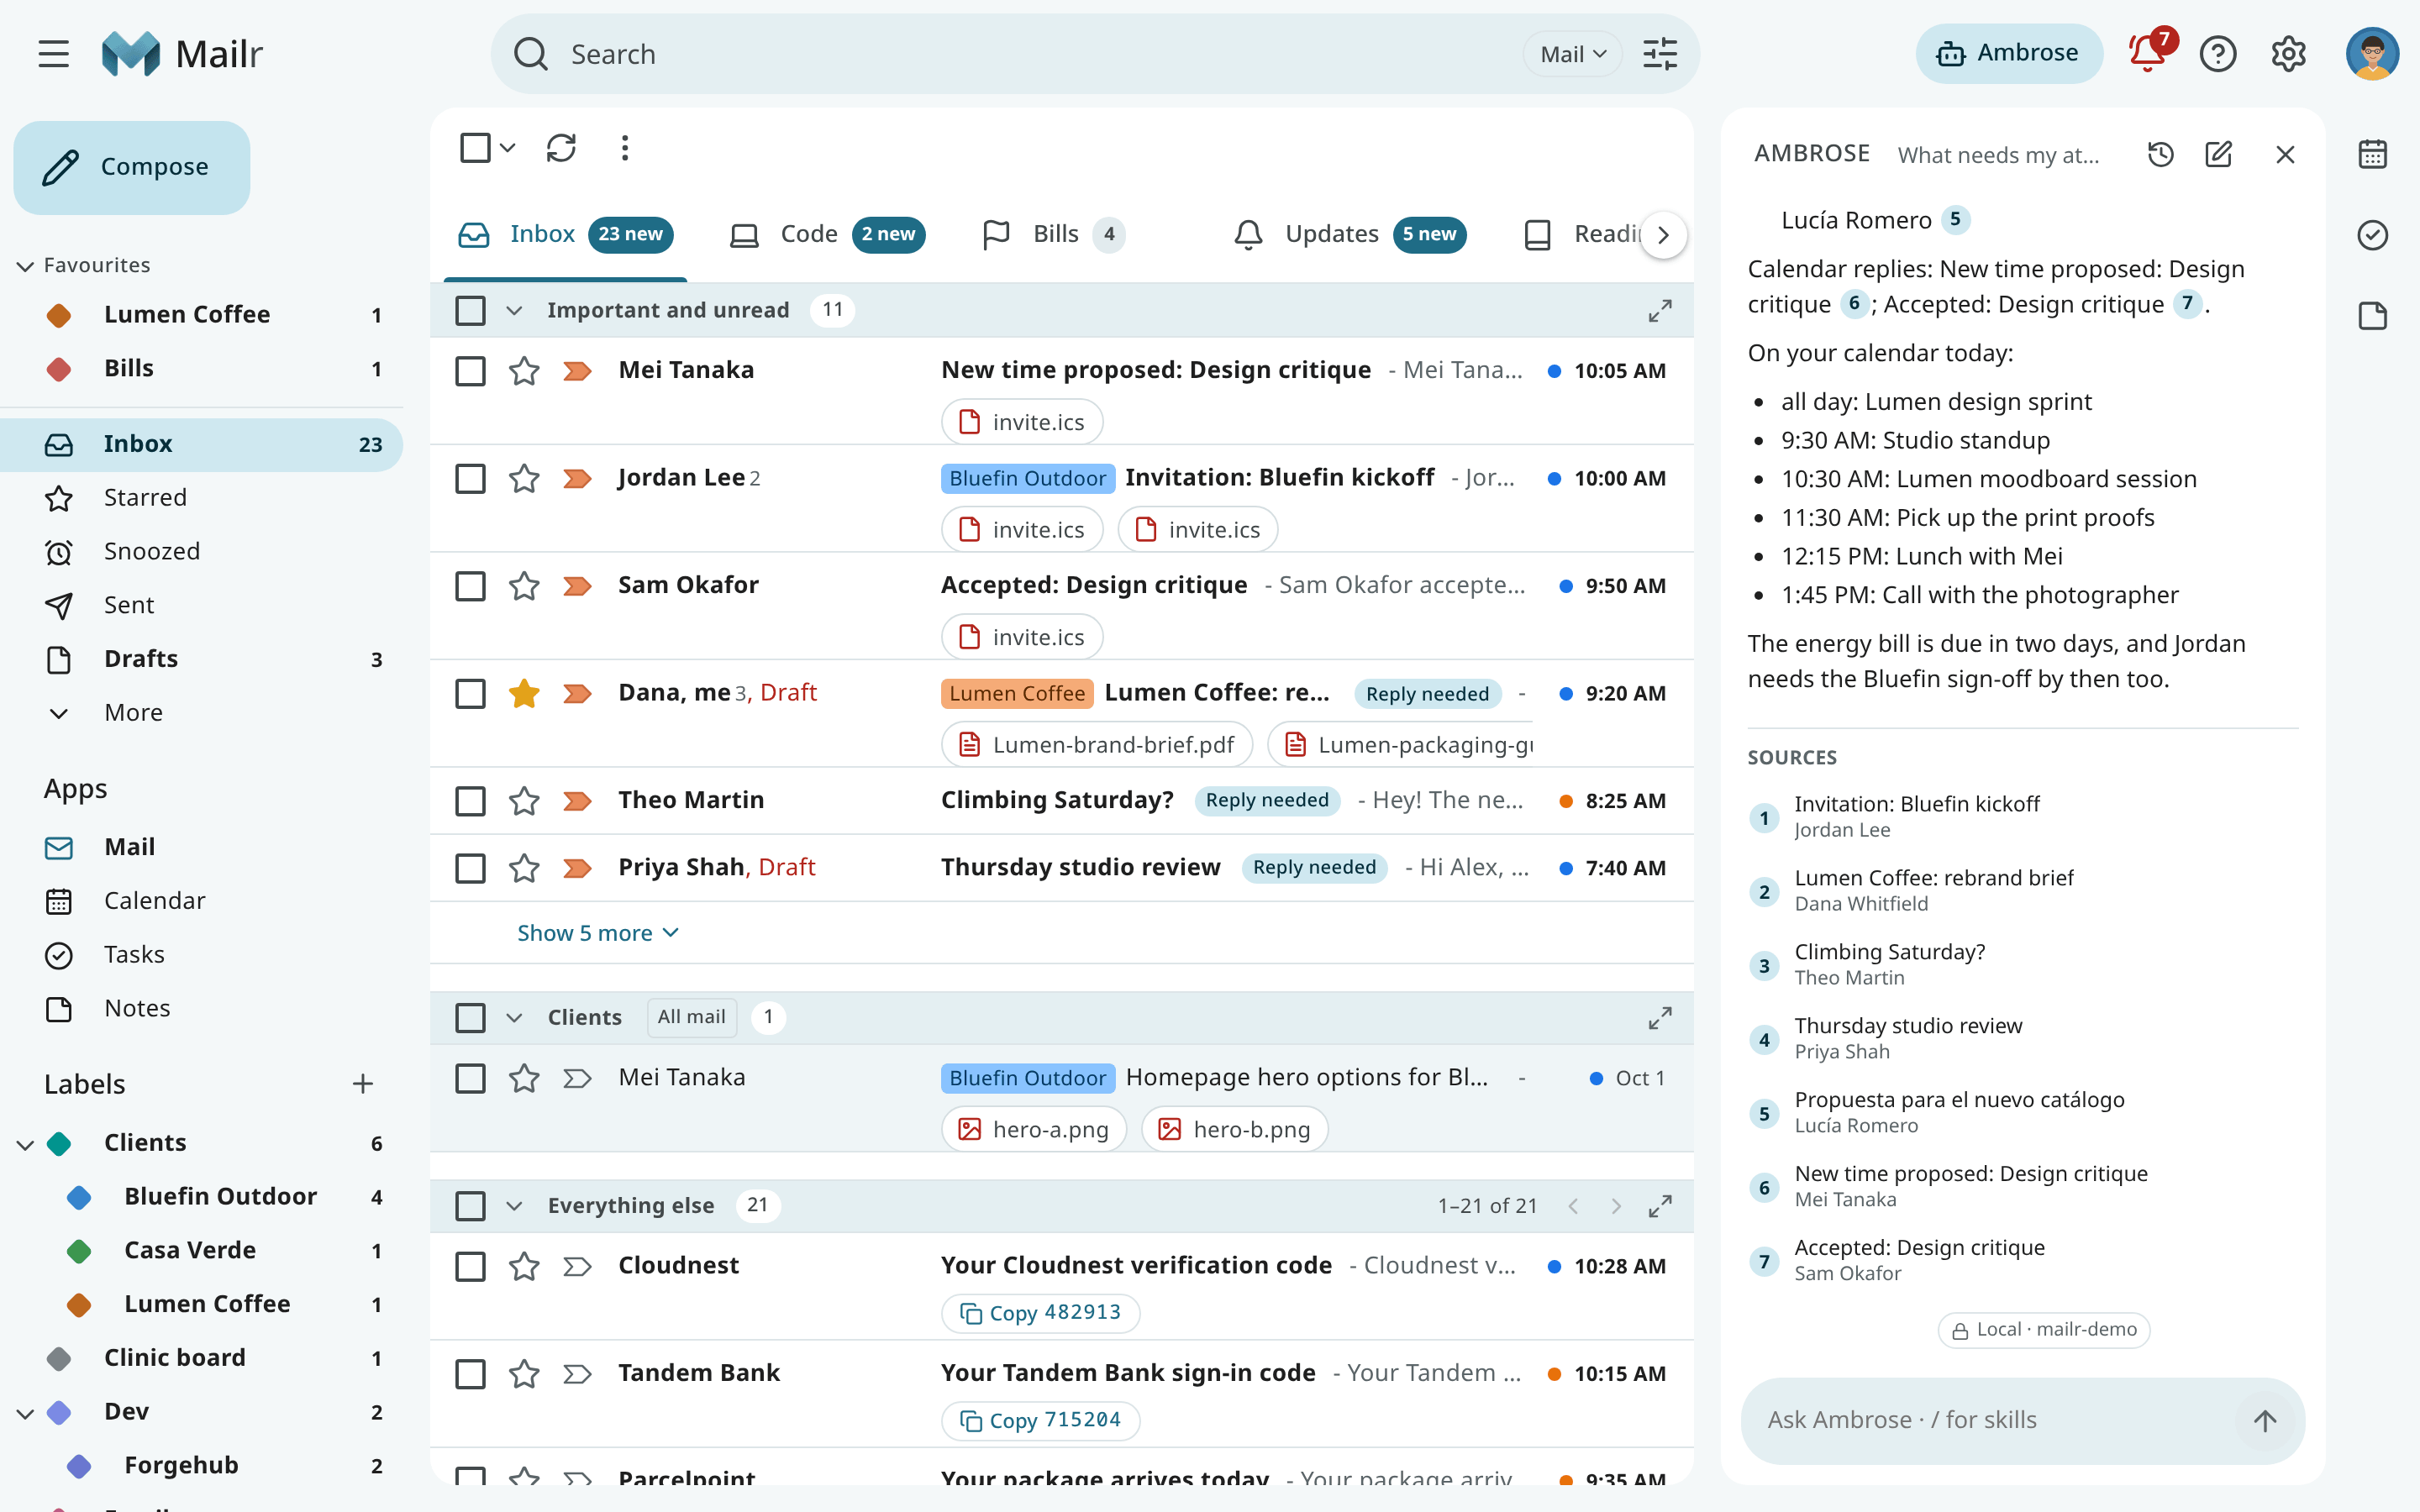Collapse the Everything else section
Screen dimensions: 2420x1512
click(514, 1206)
